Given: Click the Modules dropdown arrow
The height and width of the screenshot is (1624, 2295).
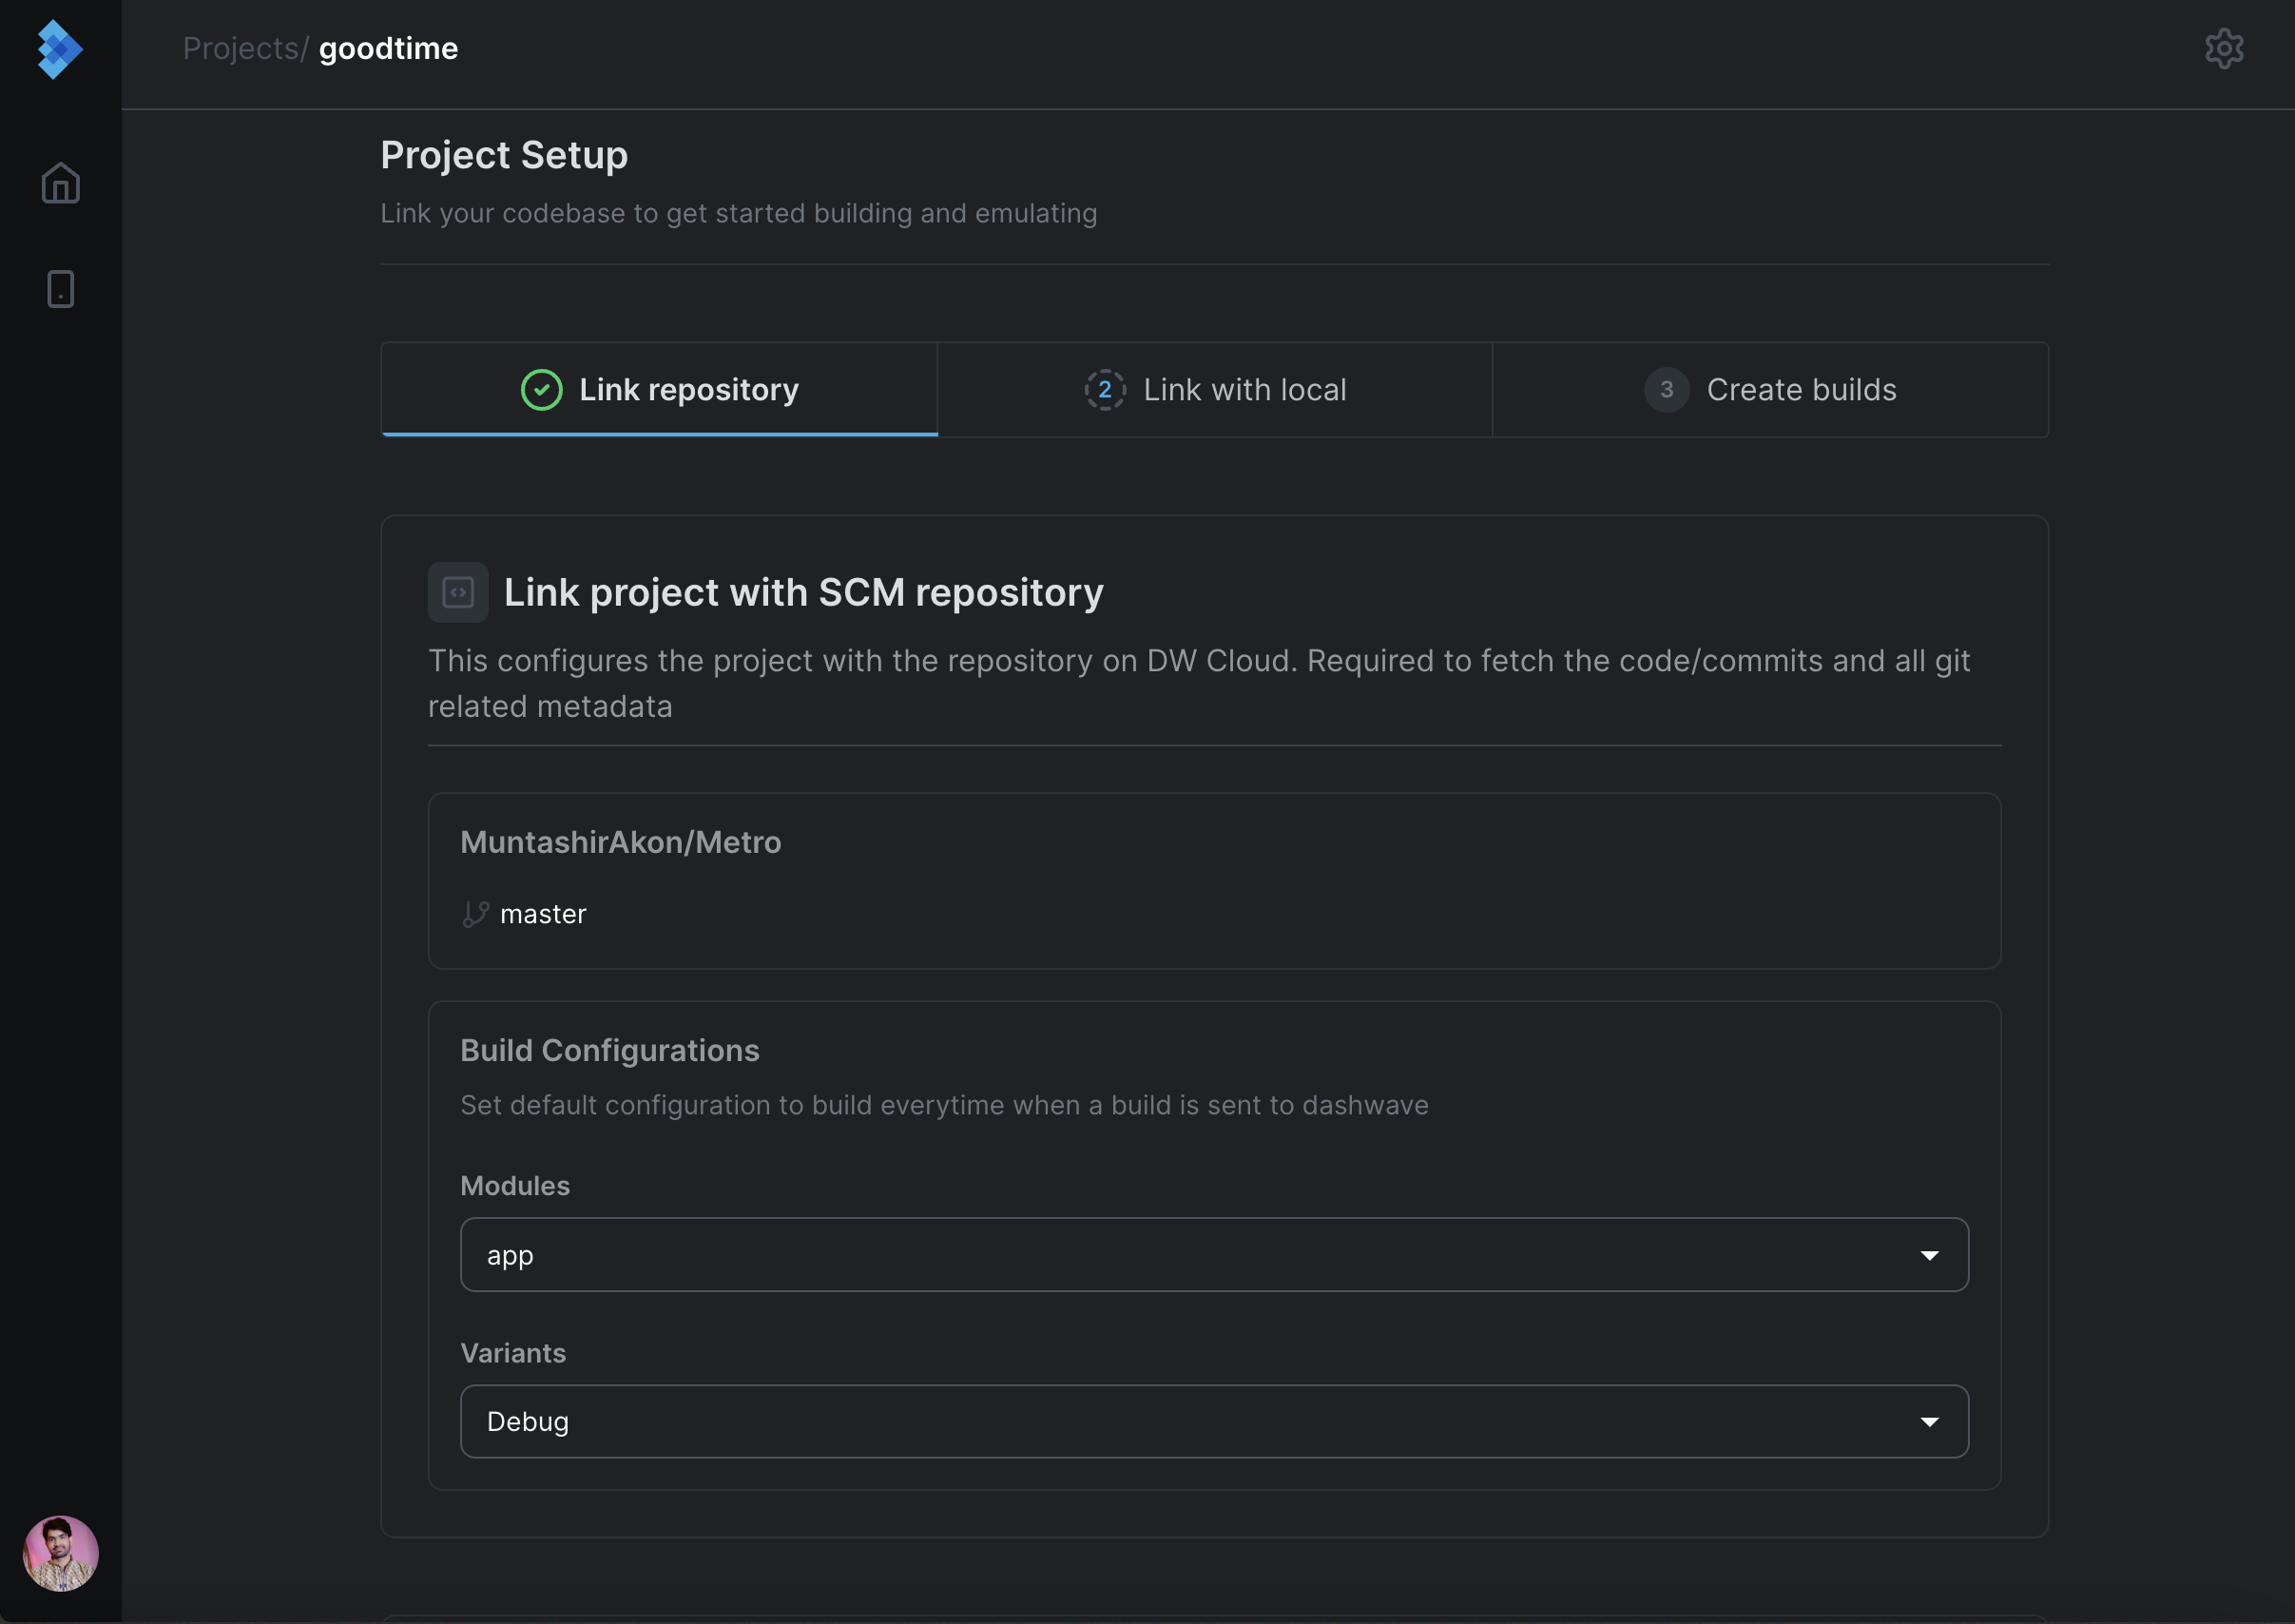Looking at the screenshot, I should point(1929,1255).
